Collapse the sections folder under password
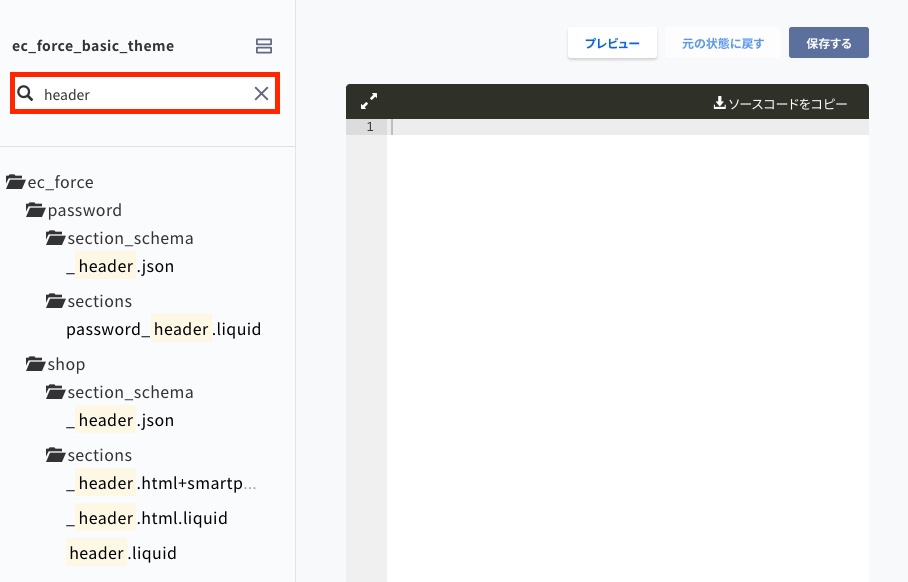 point(89,301)
